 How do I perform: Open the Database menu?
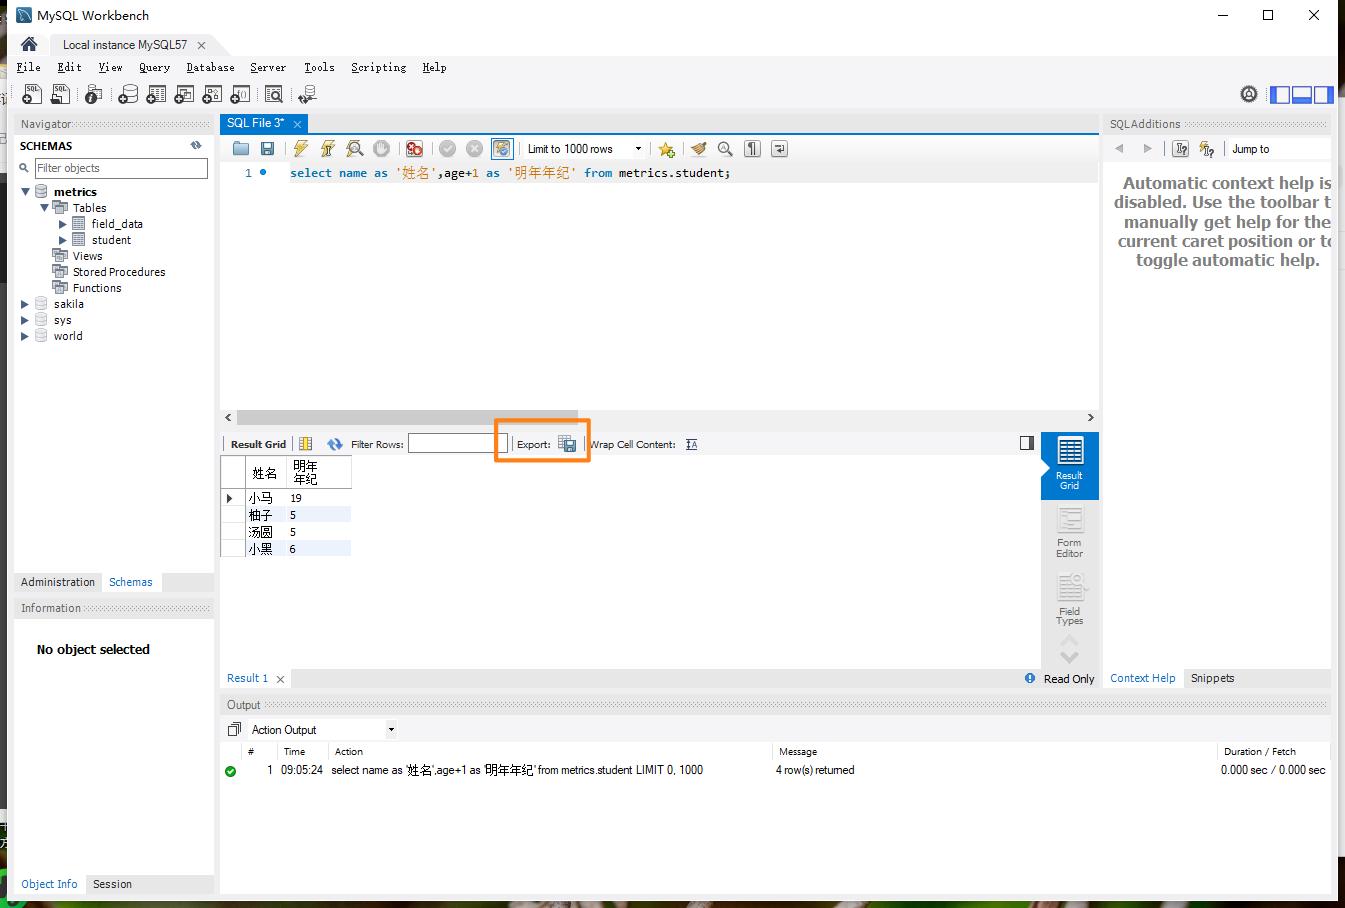(x=210, y=67)
